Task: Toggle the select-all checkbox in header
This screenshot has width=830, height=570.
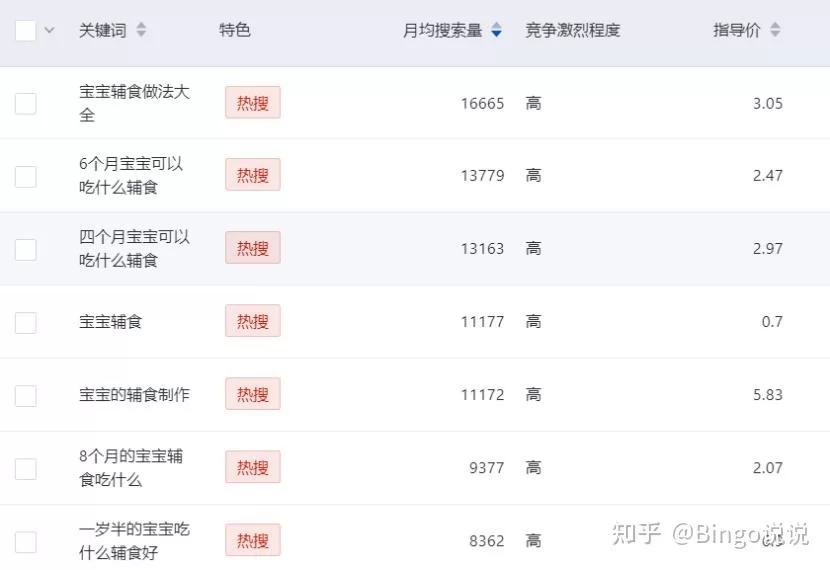Action: click(x=25, y=30)
